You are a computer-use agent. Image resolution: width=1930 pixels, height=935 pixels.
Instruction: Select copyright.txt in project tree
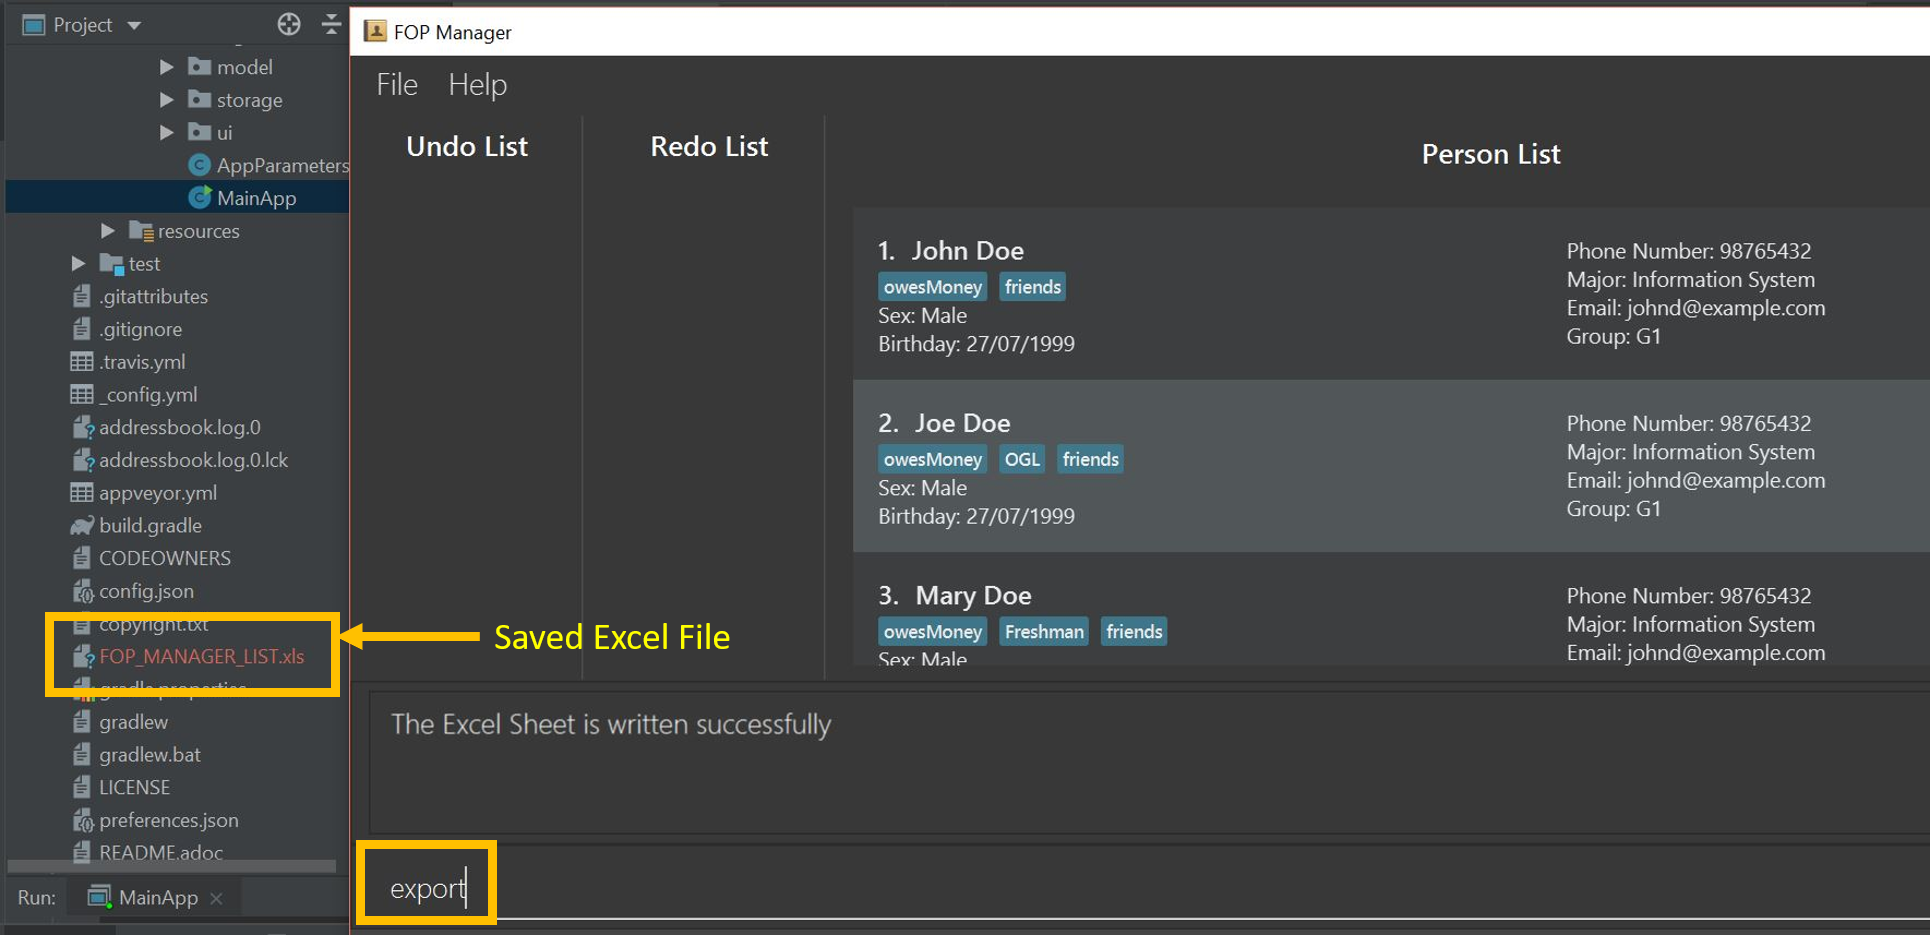point(153,624)
